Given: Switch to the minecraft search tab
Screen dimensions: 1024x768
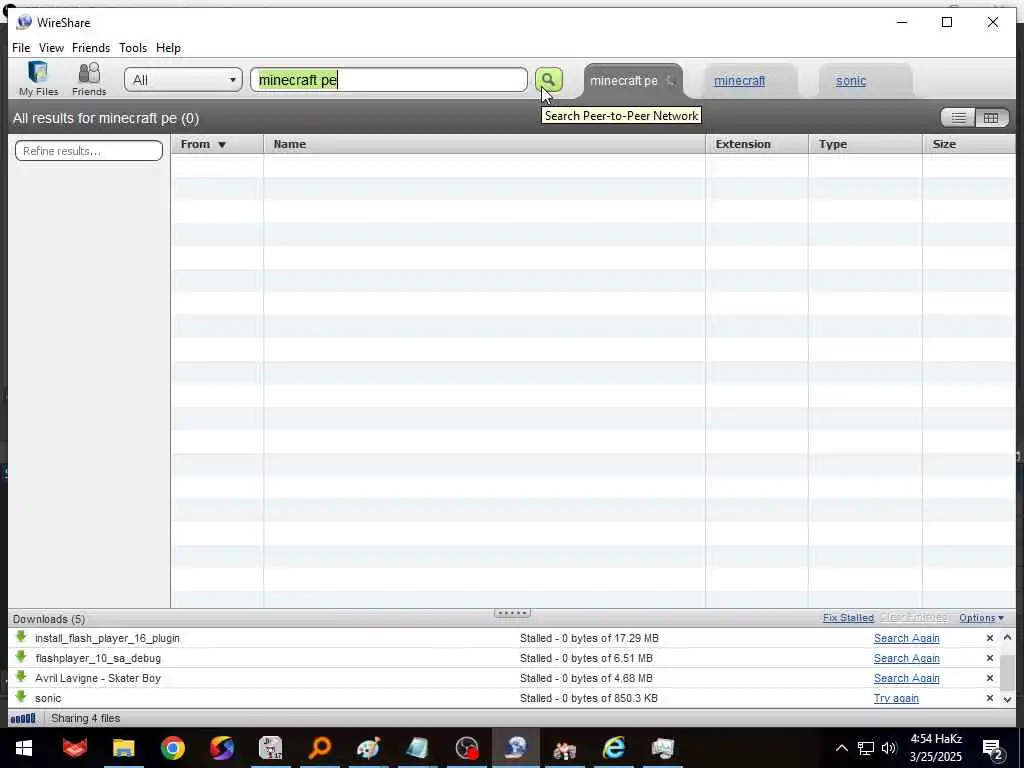Looking at the screenshot, I should coord(739,80).
